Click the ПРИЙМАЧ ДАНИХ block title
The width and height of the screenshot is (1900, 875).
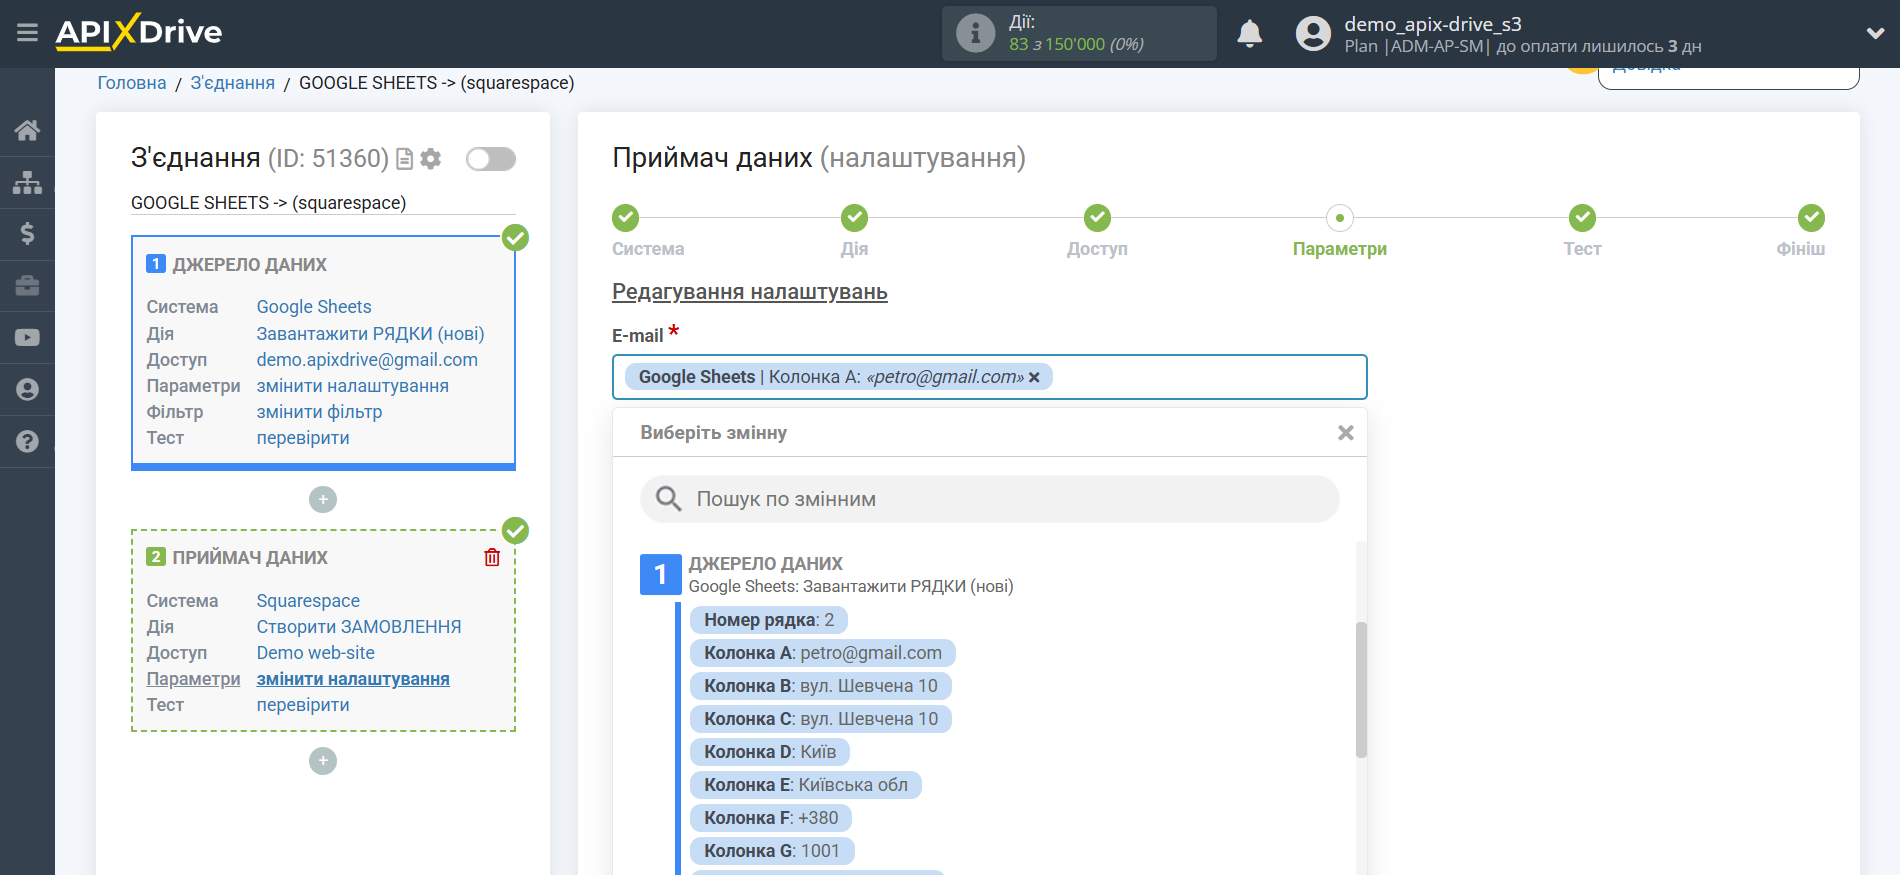250,558
